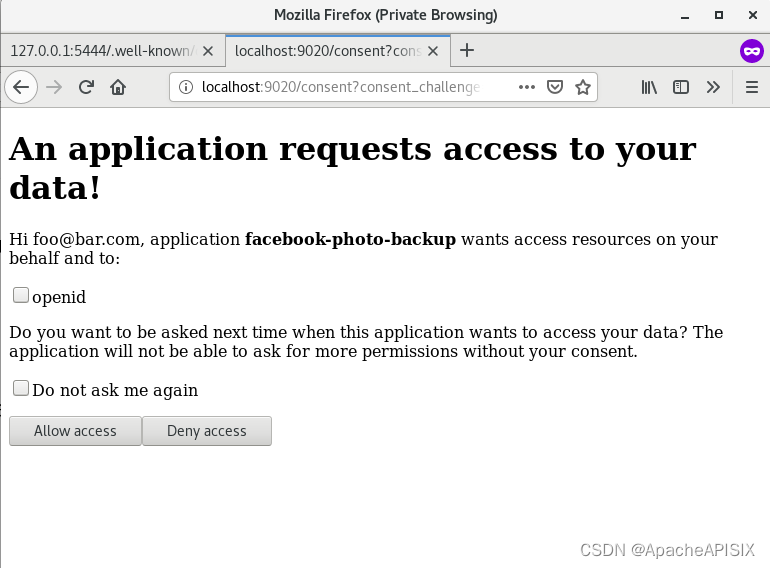The height and width of the screenshot is (568, 770).
Task: Go to the Firefox home page
Action: [118, 87]
